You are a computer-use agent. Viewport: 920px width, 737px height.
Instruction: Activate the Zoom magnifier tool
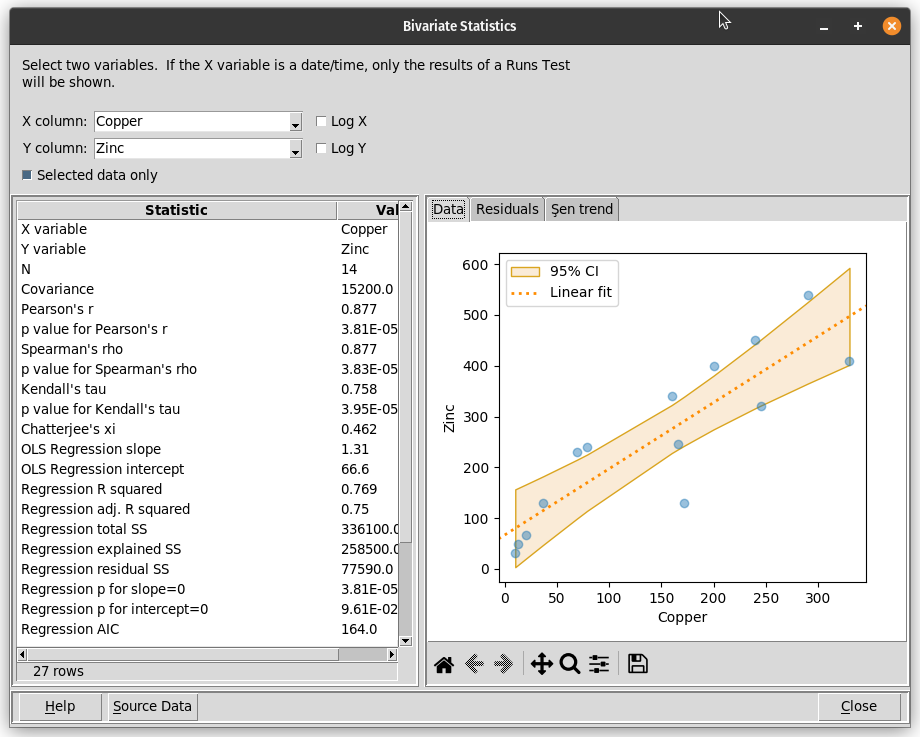point(570,664)
